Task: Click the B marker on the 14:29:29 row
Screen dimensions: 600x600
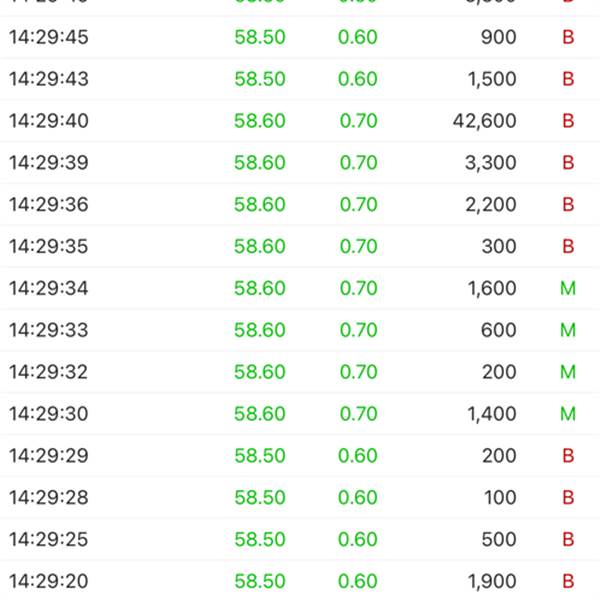Action: [568, 456]
